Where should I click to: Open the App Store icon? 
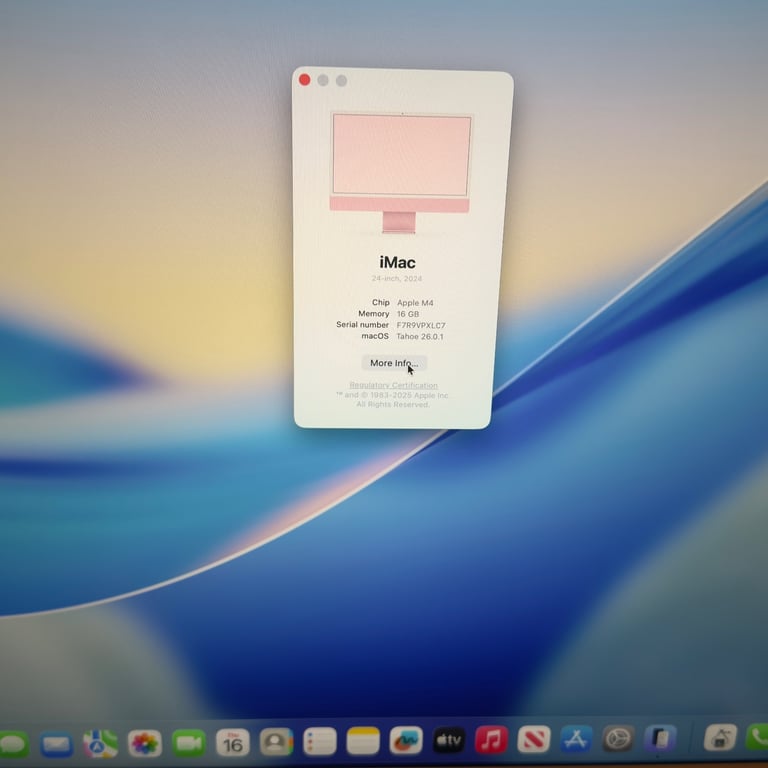pyautogui.click(x=576, y=739)
